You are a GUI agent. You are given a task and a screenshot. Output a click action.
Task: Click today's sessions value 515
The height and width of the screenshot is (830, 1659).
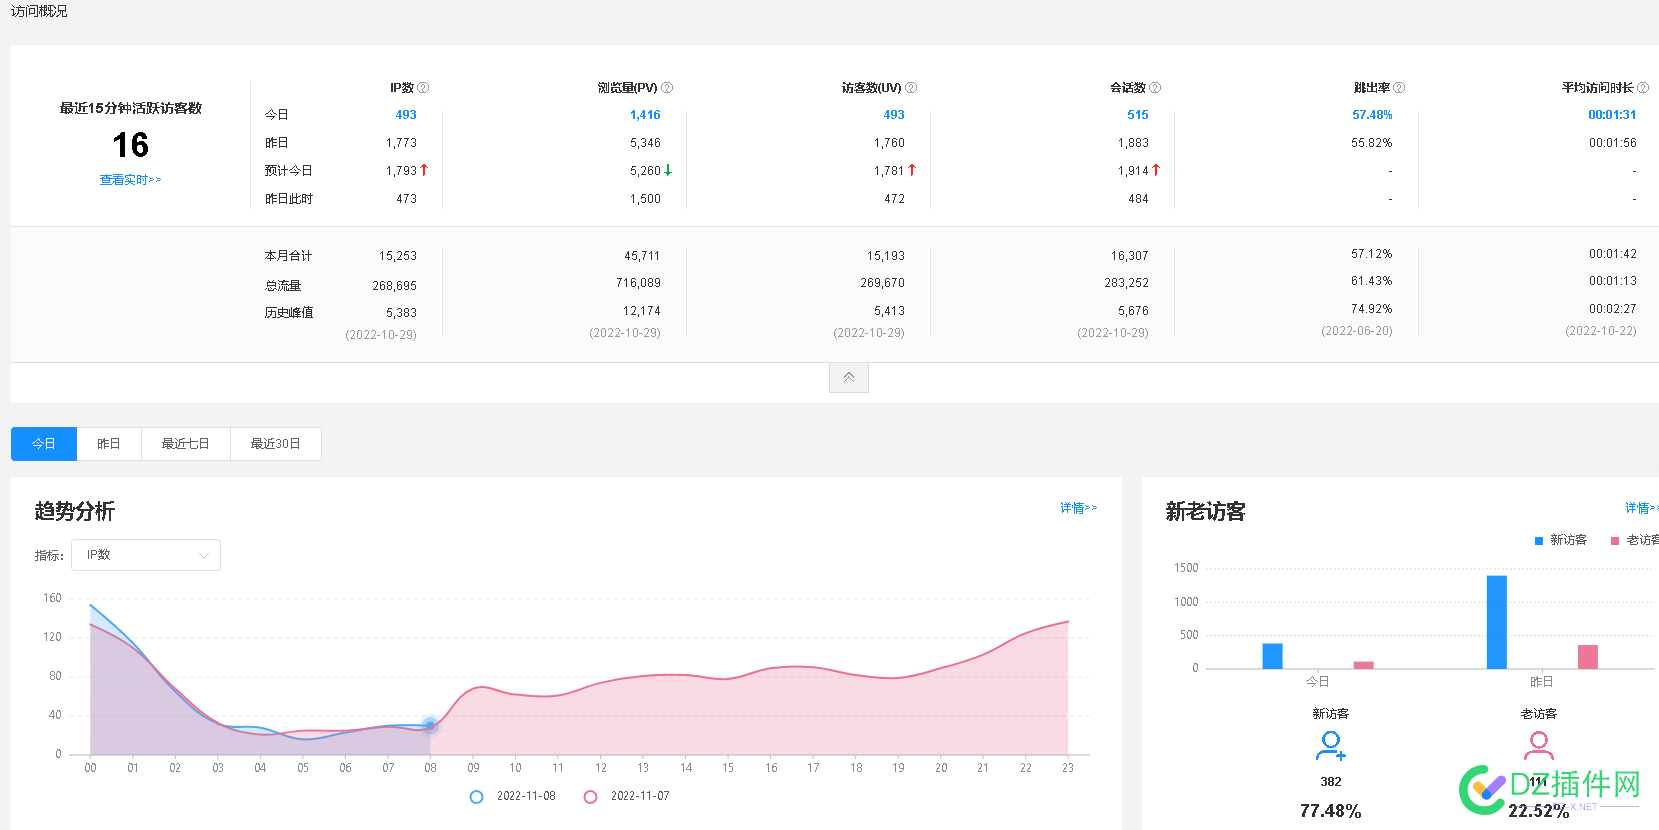(x=1138, y=115)
